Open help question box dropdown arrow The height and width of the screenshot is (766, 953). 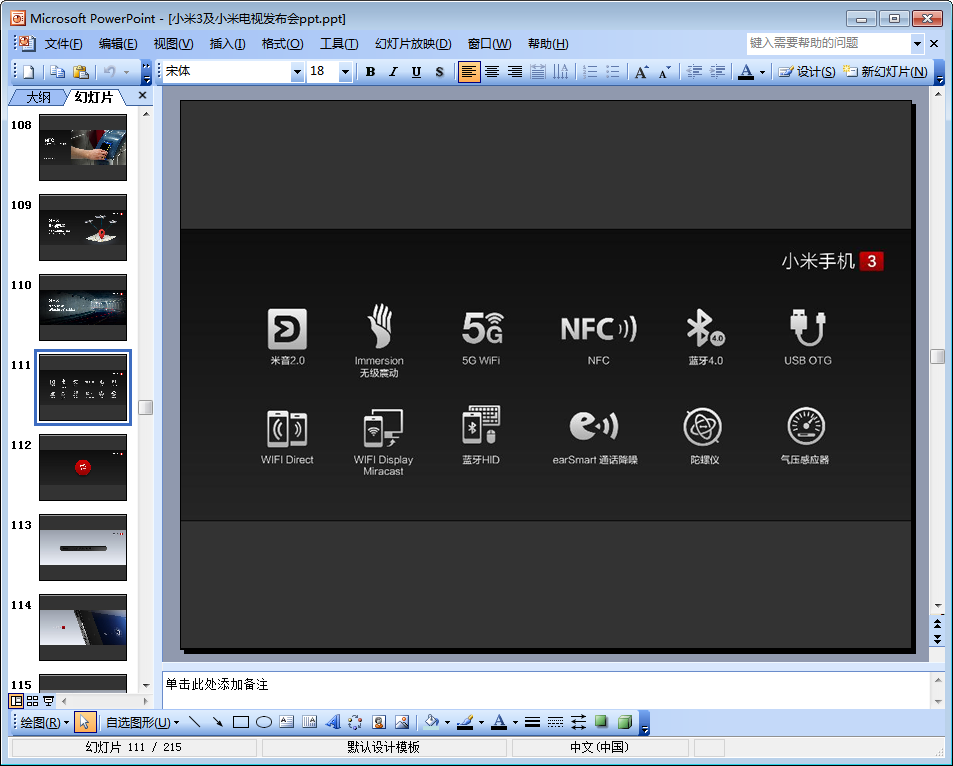[917, 43]
